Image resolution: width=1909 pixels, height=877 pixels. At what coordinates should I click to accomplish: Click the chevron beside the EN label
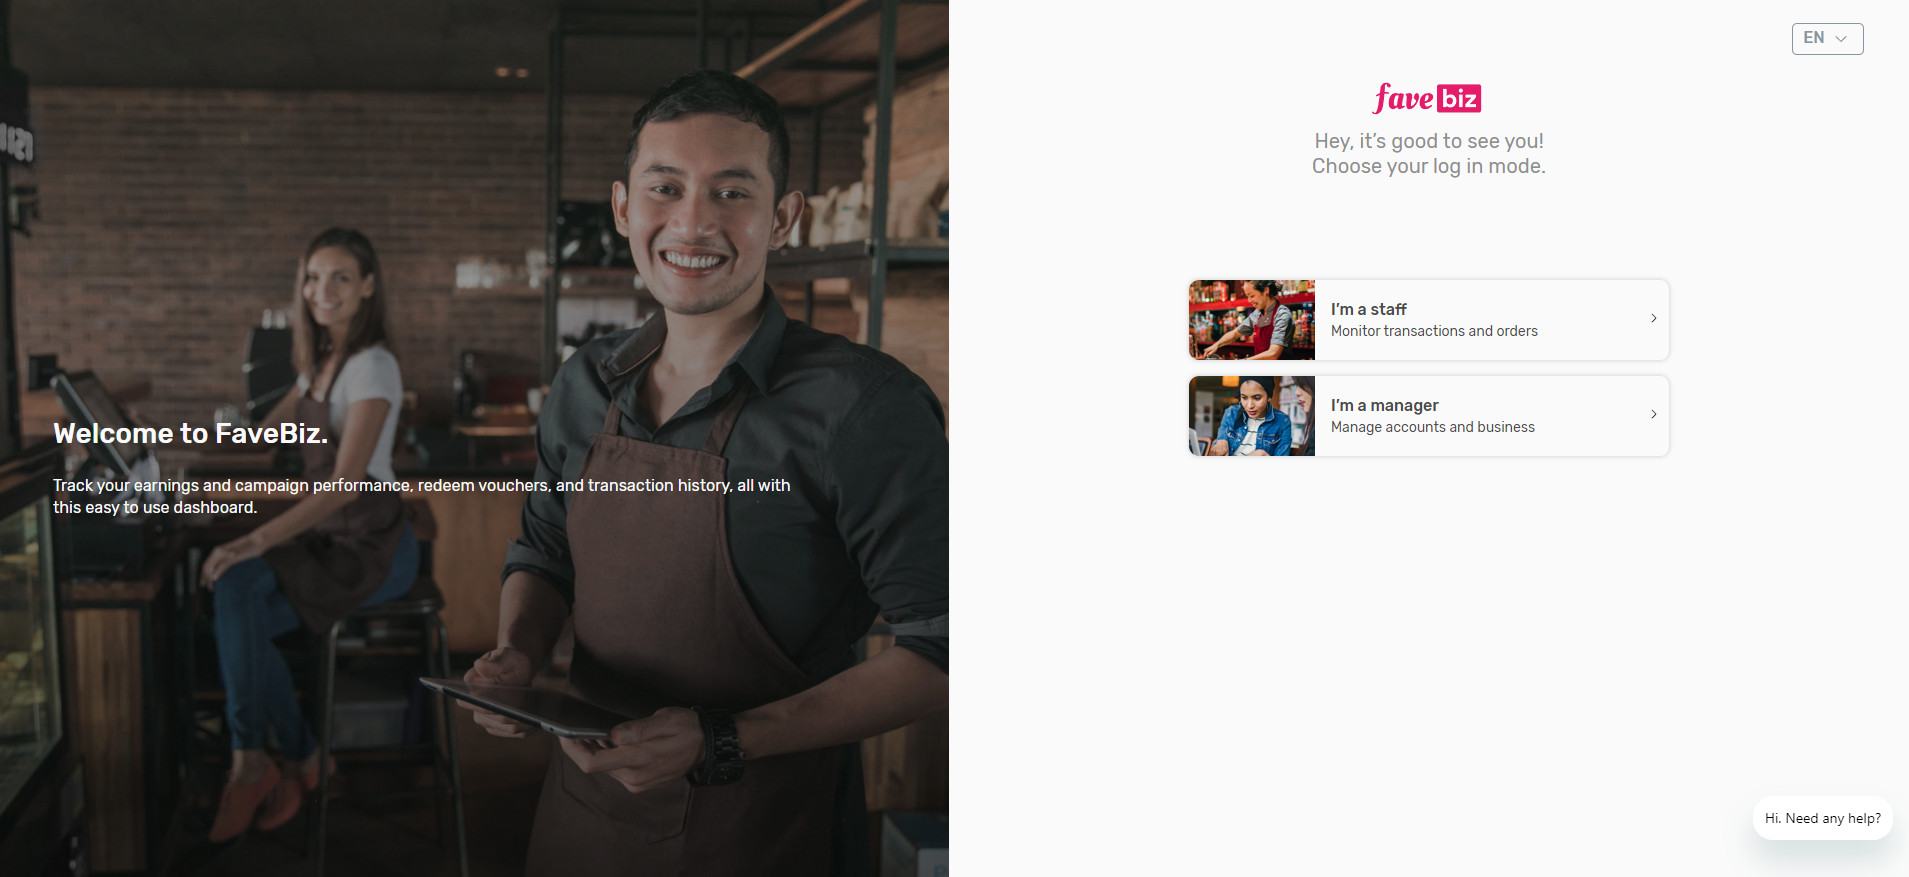point(1841,39)
